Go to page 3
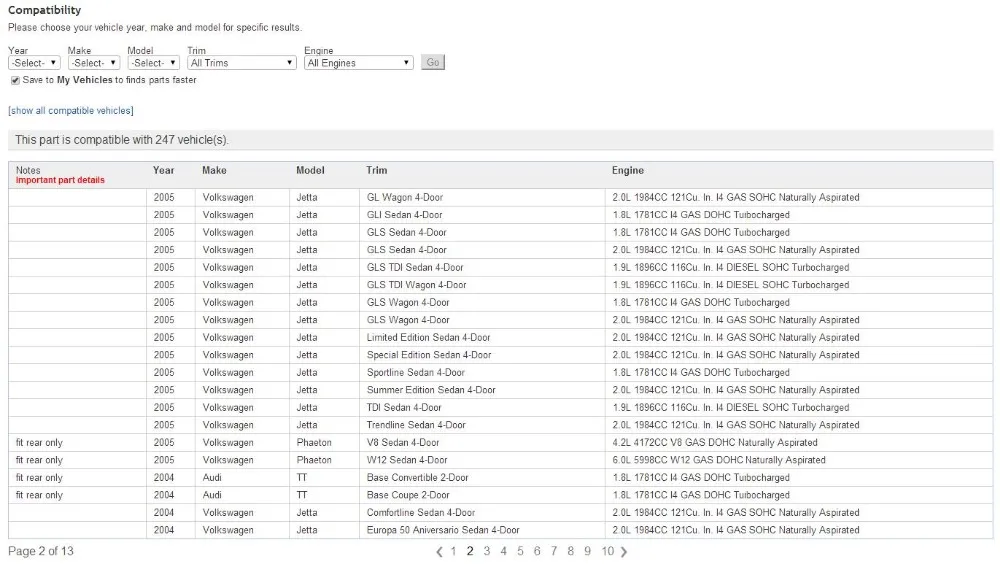The height and width of the screenshot is (564, 1000). 487,551
